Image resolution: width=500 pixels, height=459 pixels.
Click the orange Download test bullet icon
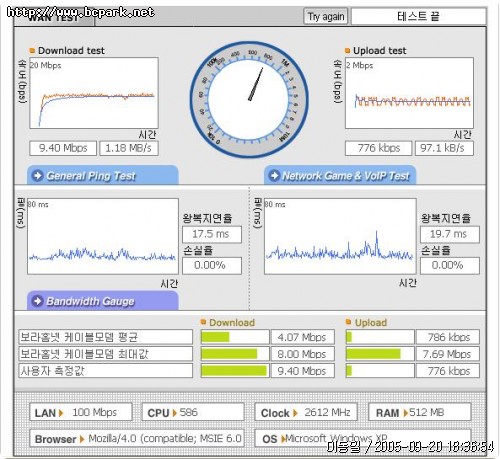pos(32,51)
